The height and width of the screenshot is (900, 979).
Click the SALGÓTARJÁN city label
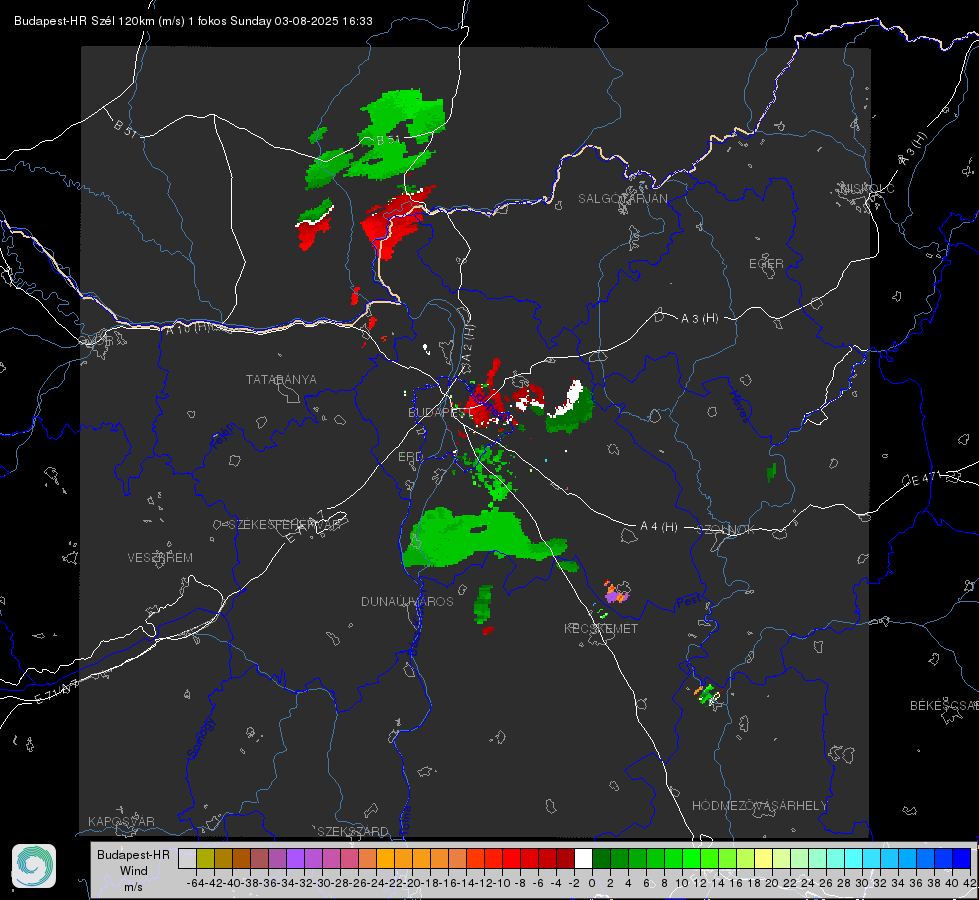click(622, 199)
